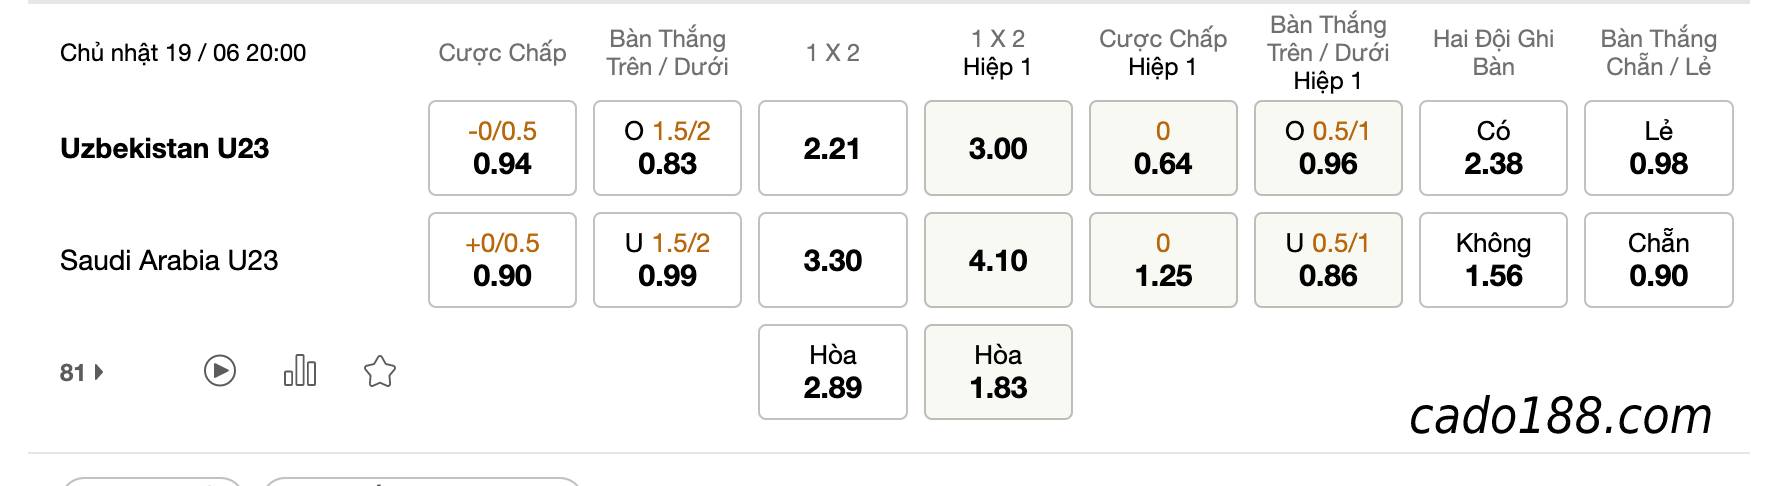Select first half 1X2 odds 3.00
The width and height of the screenshot is (1778, 486).
point(998,148)
